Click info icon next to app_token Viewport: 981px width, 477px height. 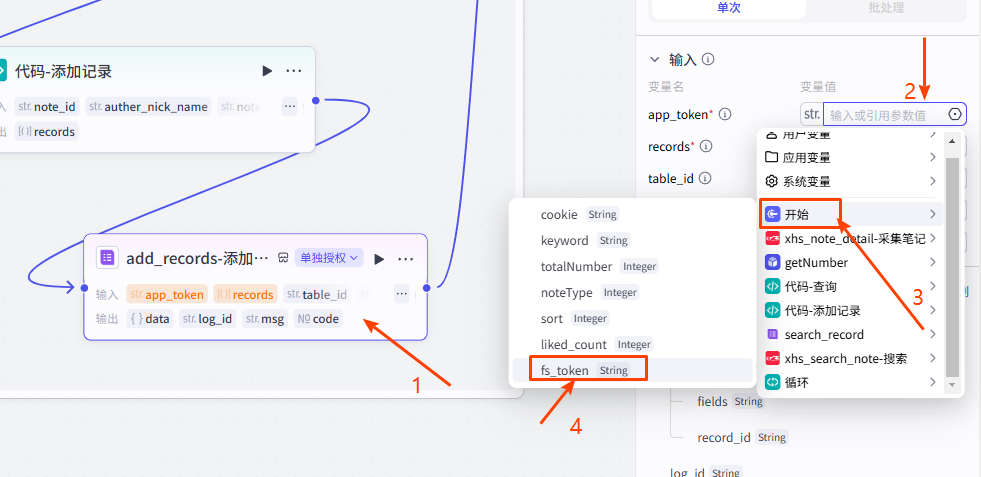tap(725, 115)
